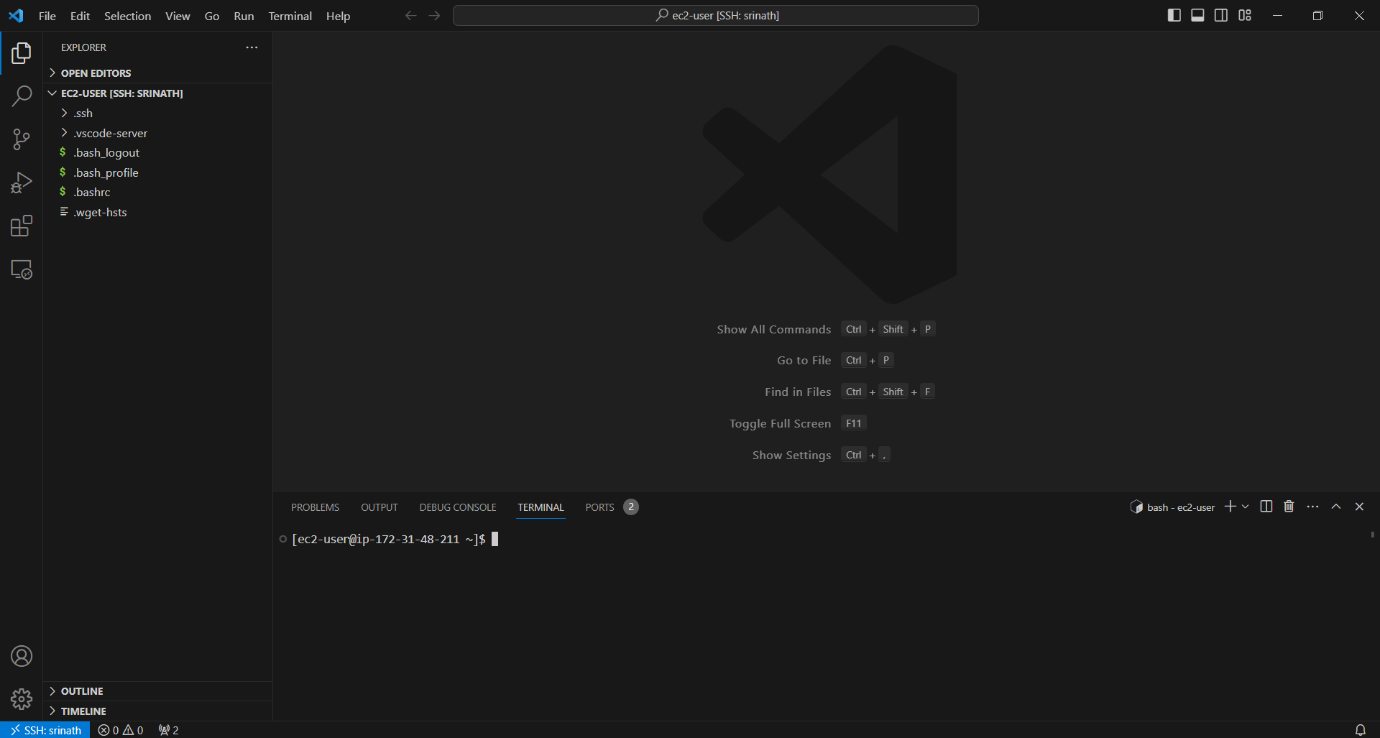Click the SSH: srinath remote indicator
Image resolution: width=1380 pixels, height=738 pixels.
[x=45, y=730]
